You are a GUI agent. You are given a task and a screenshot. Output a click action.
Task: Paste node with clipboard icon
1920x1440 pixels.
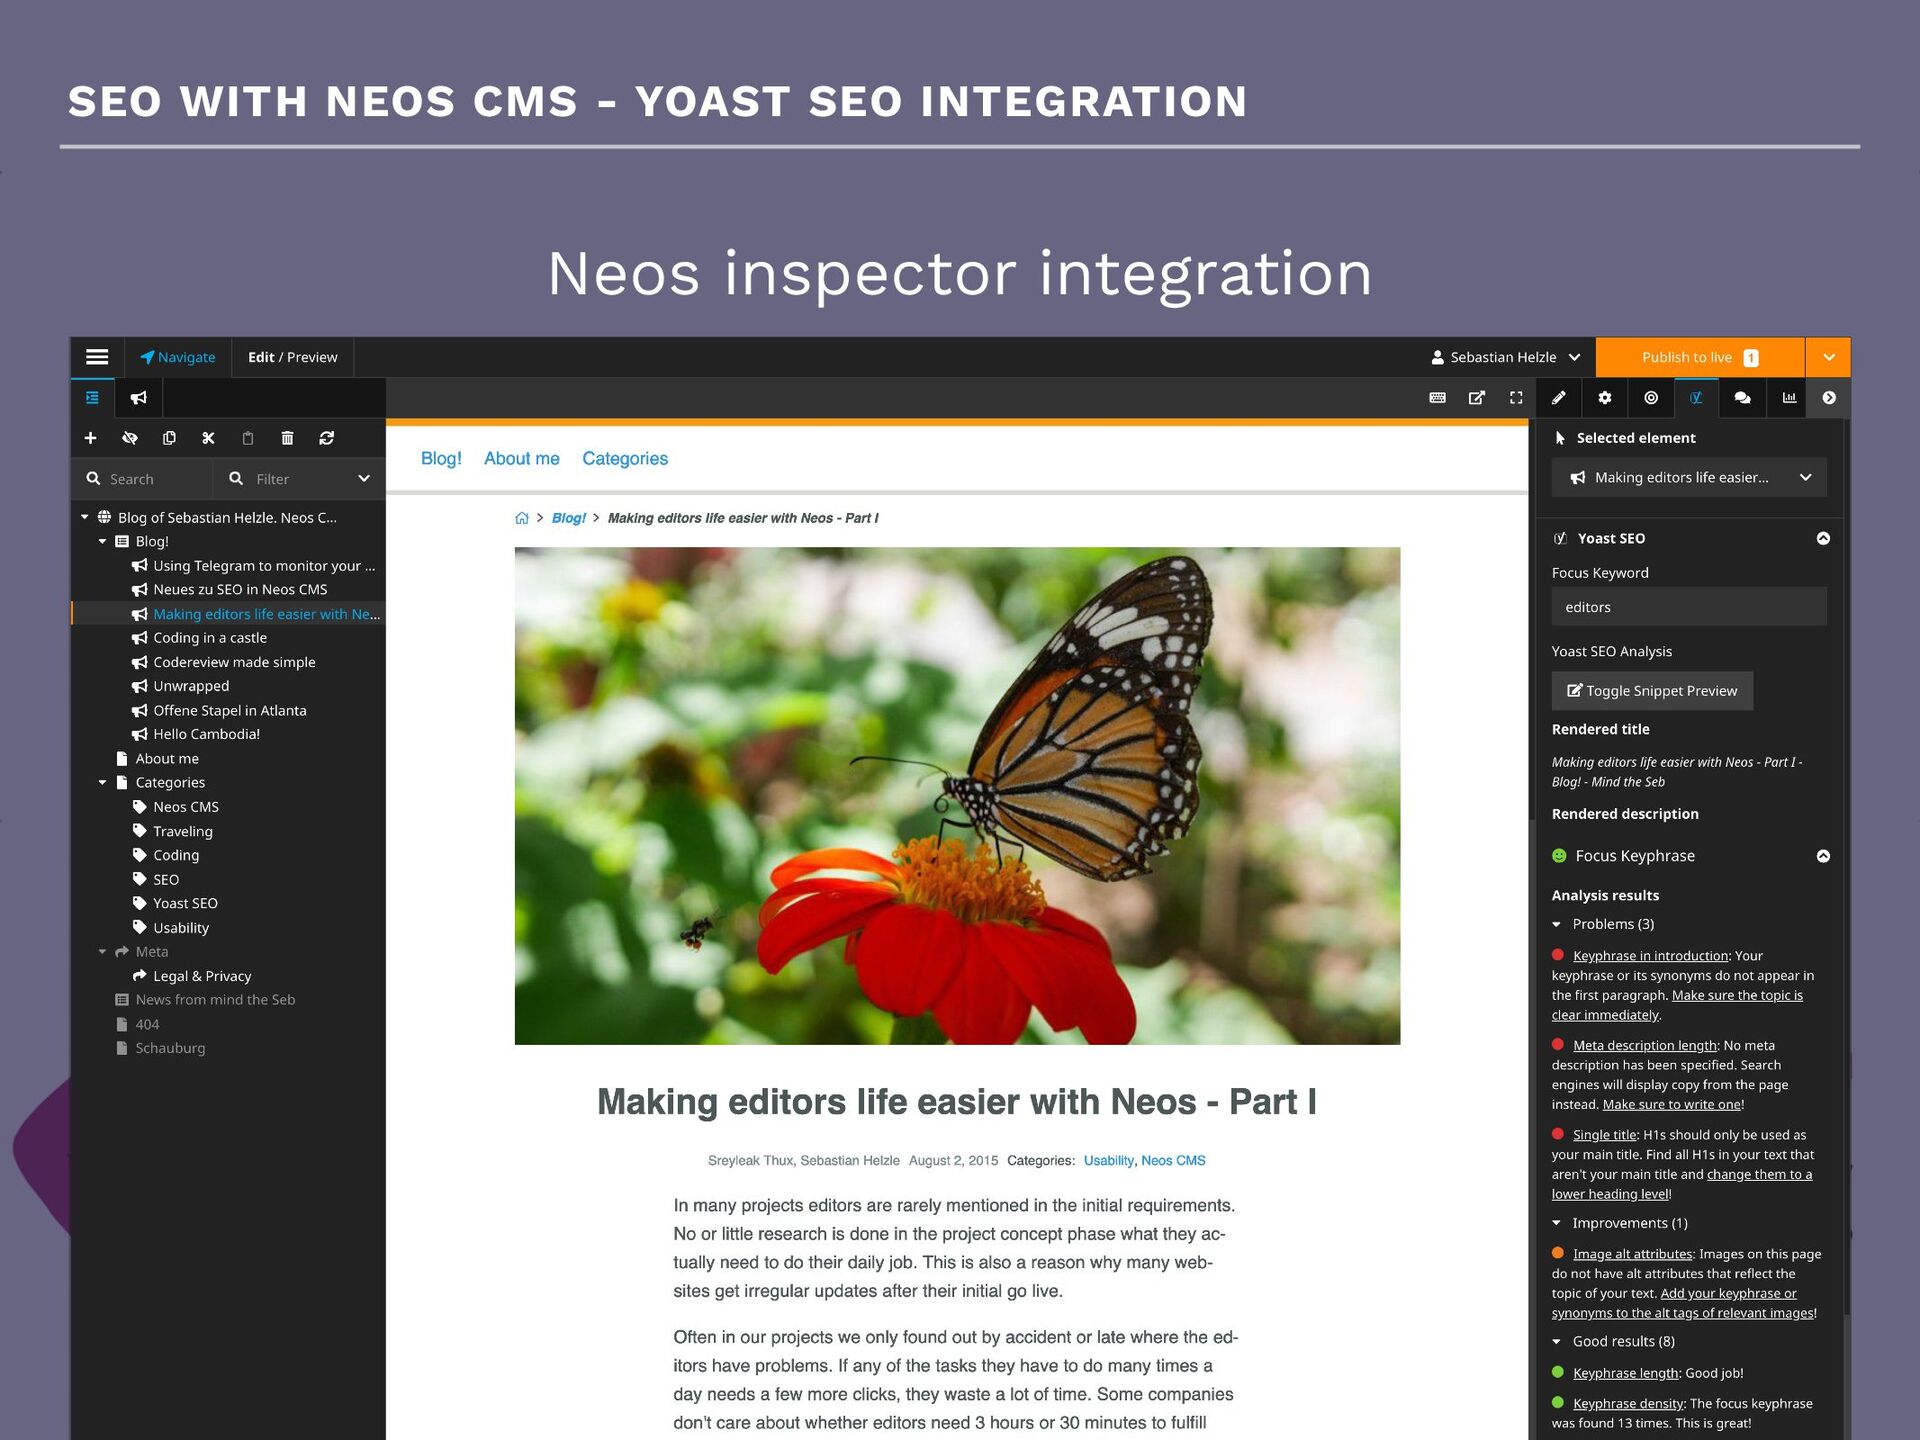248,438
